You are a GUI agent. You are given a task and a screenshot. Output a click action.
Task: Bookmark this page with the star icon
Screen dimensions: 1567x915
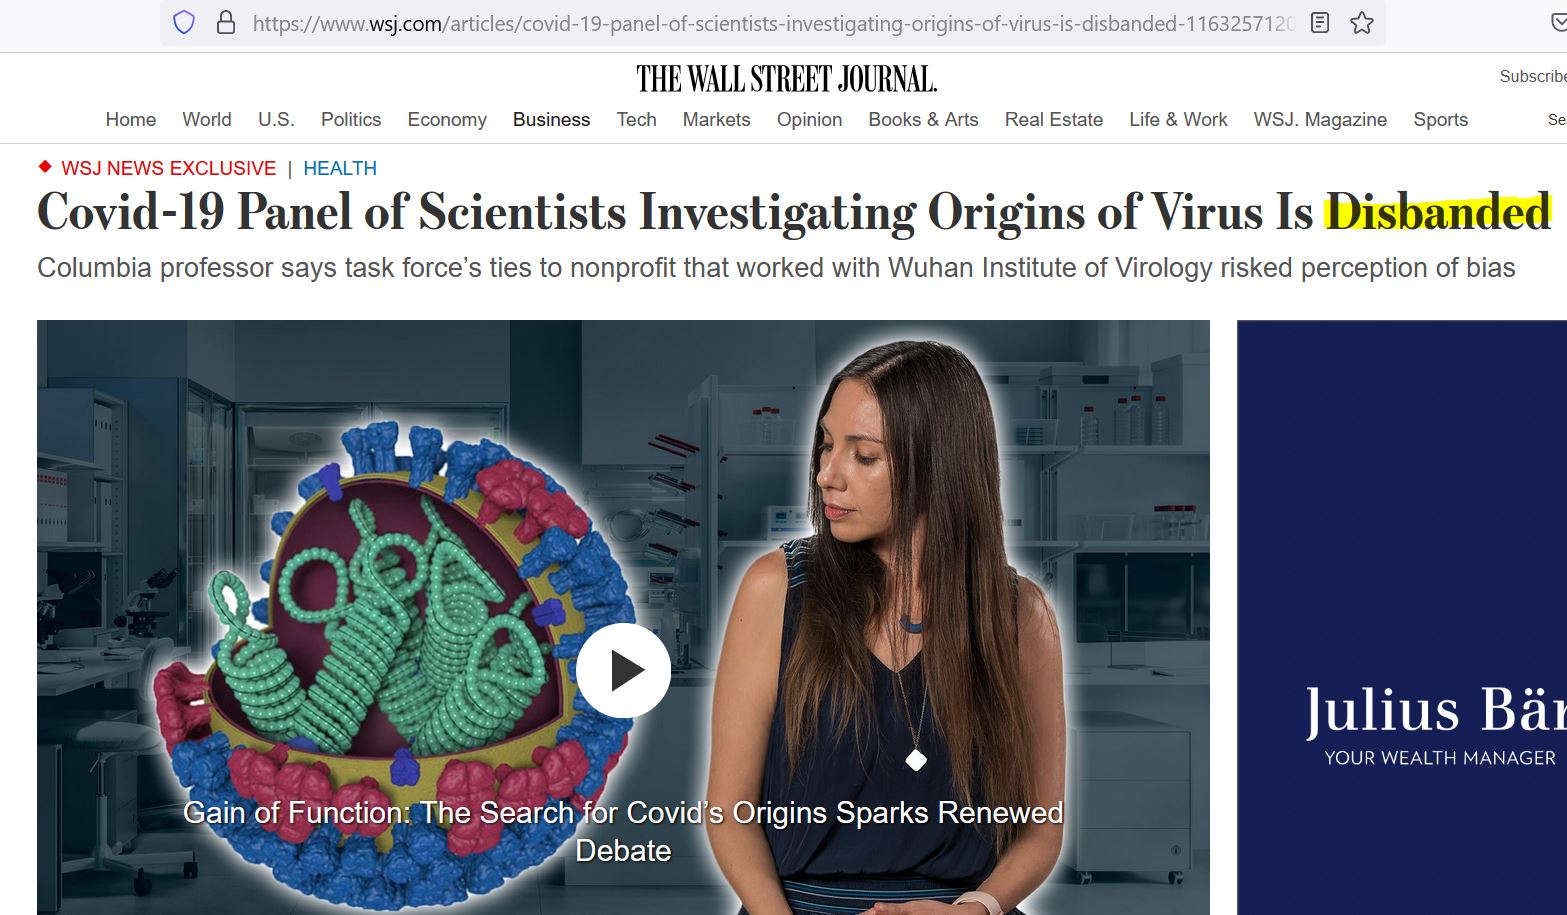tap(1362, 23)
